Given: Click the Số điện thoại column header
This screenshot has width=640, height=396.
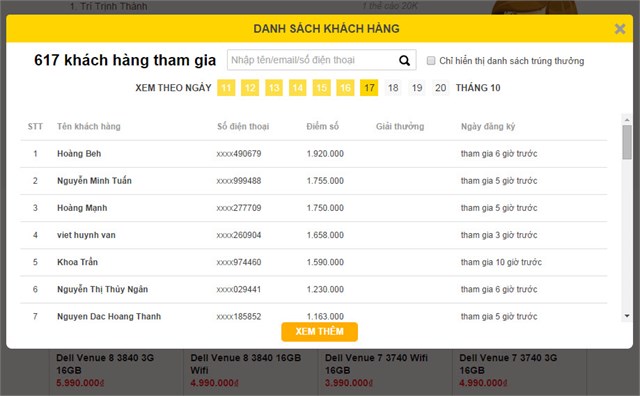Looking at the screenshot, I should coord(243,127).
